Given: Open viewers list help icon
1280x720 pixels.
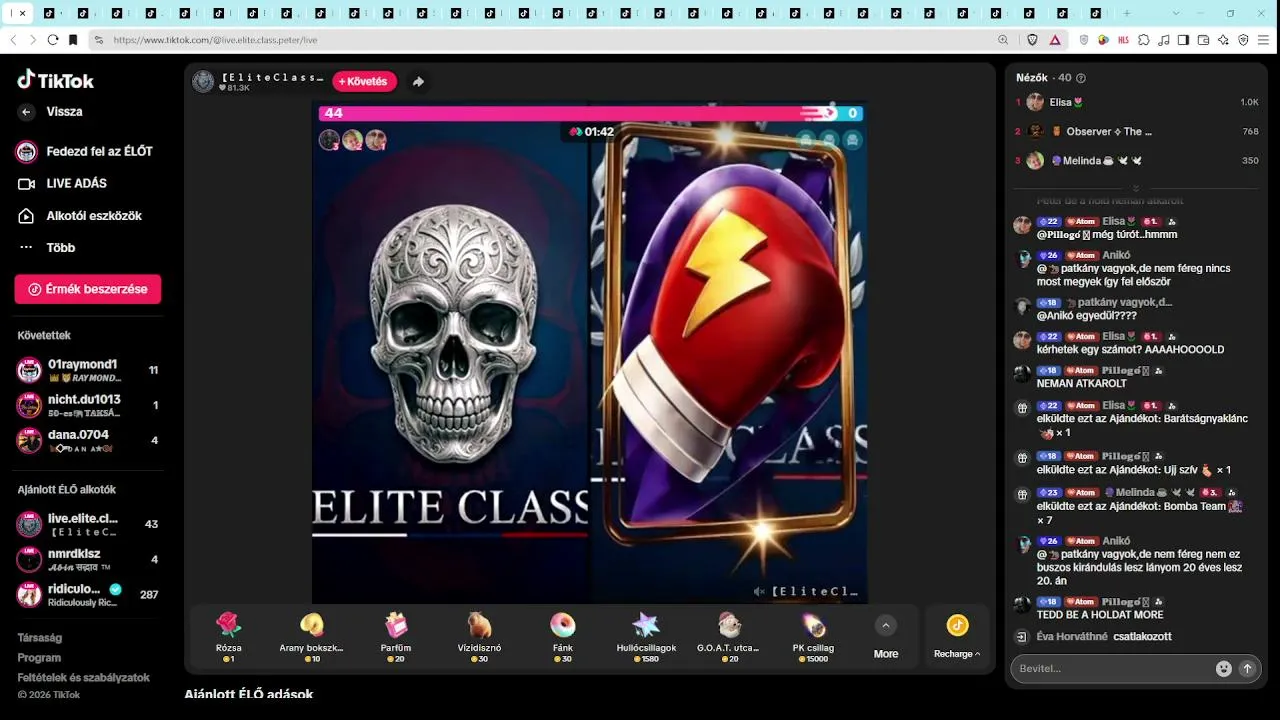Looking at the screenshot, I should coord(1081,78).
